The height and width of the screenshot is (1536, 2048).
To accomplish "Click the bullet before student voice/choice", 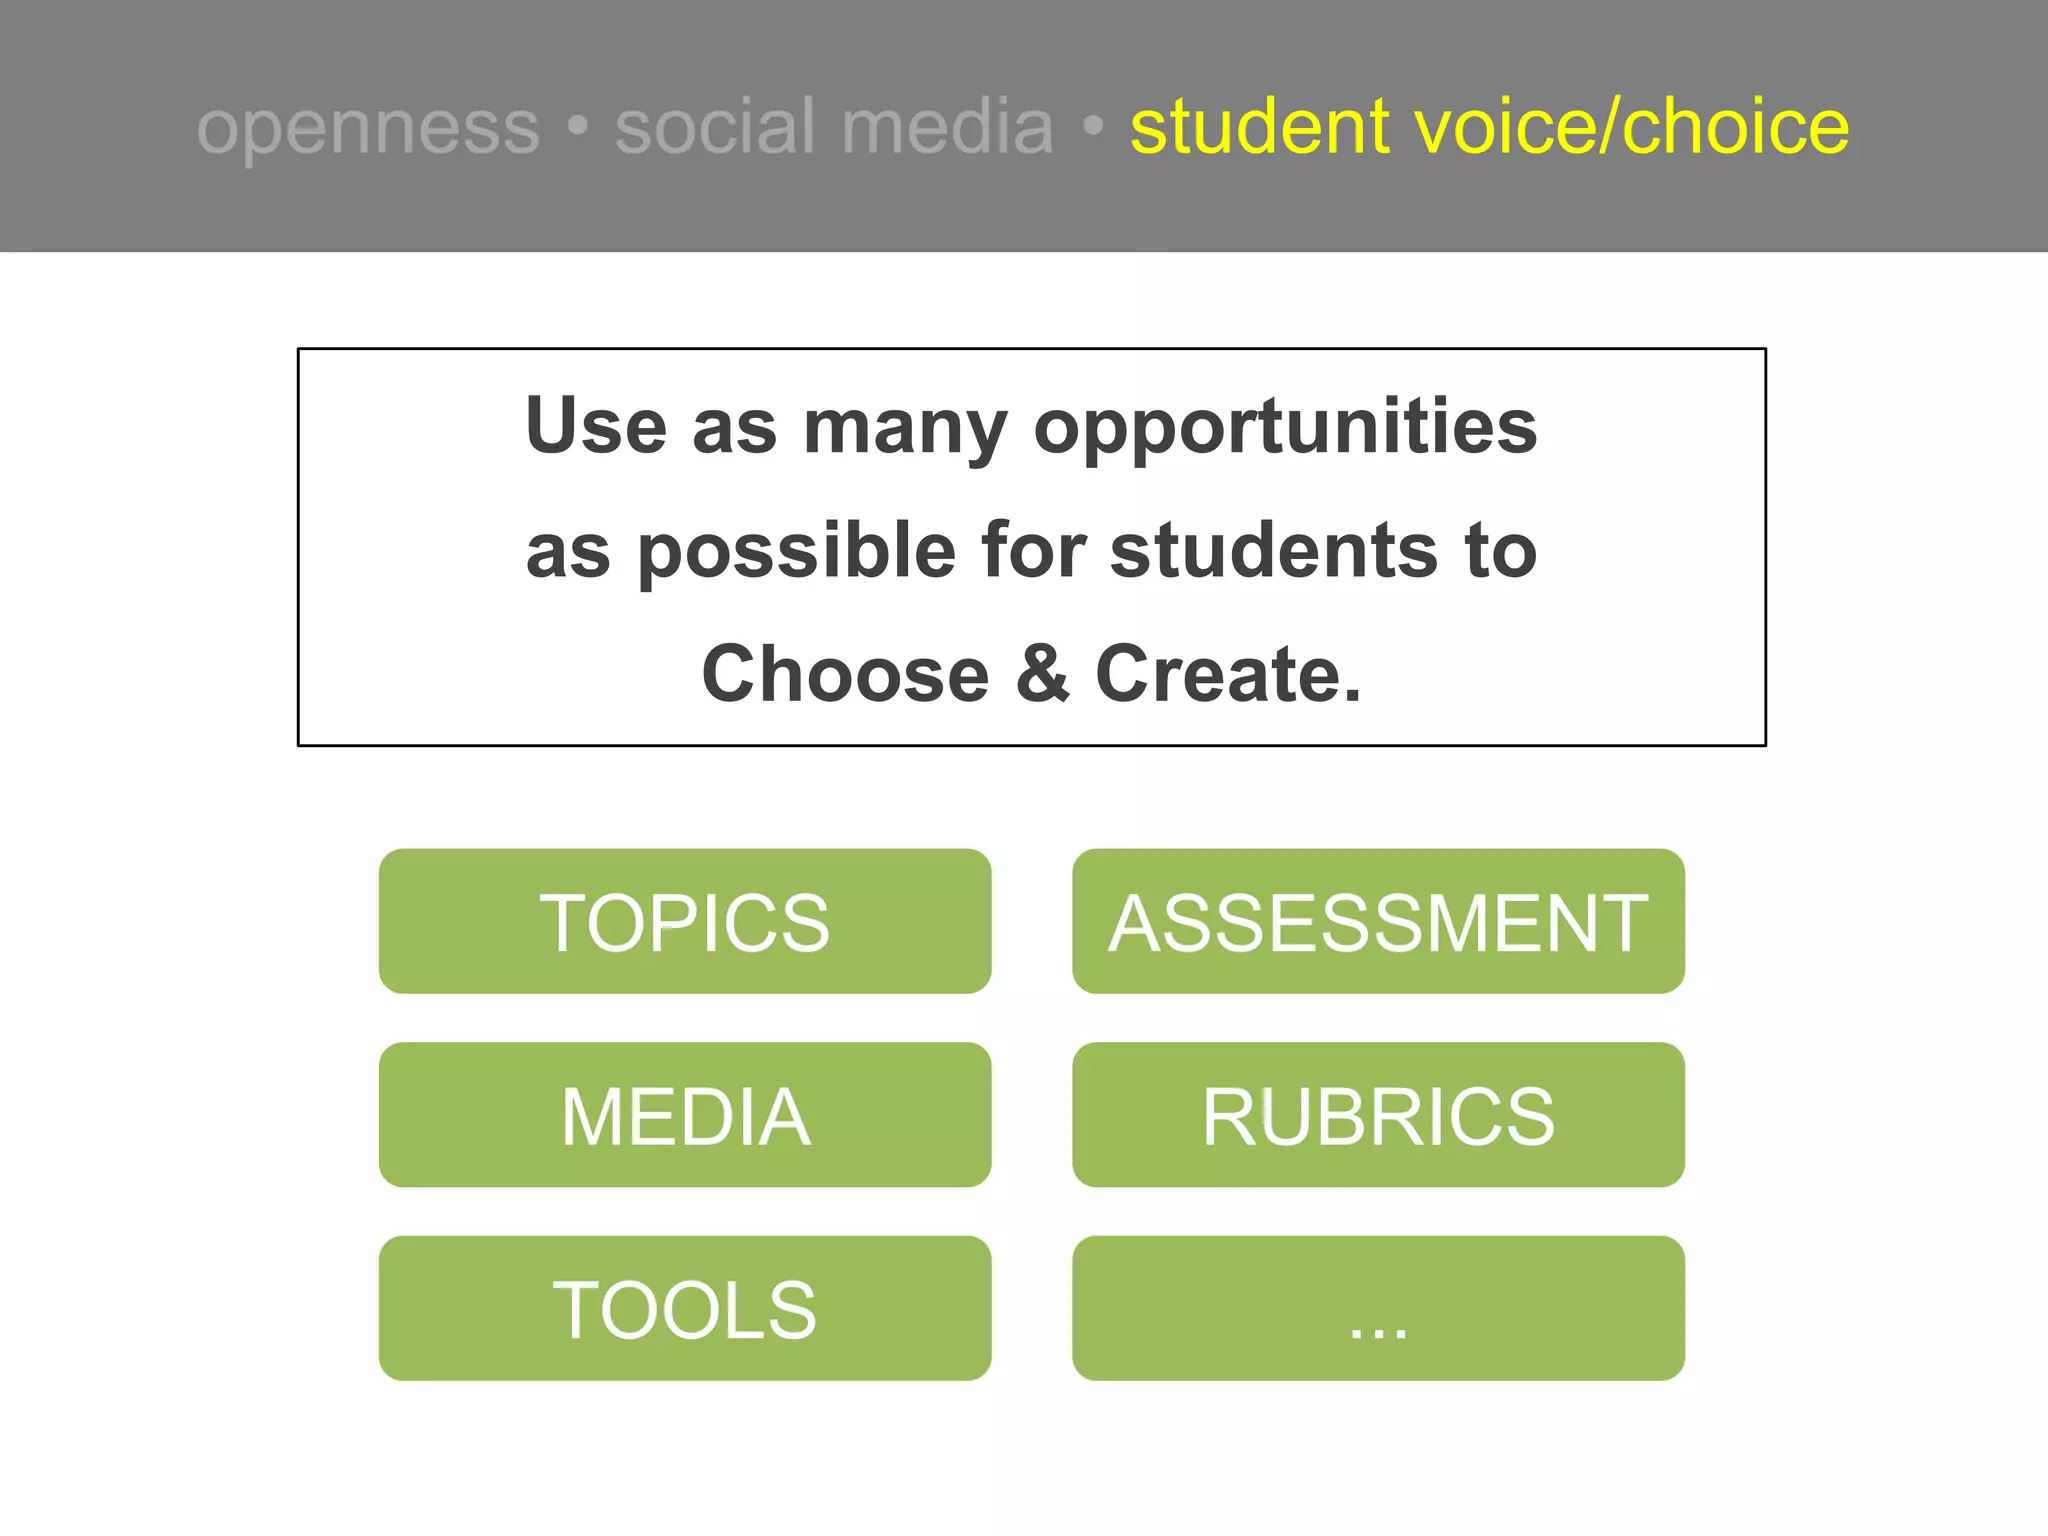I will click(1093, 127).
